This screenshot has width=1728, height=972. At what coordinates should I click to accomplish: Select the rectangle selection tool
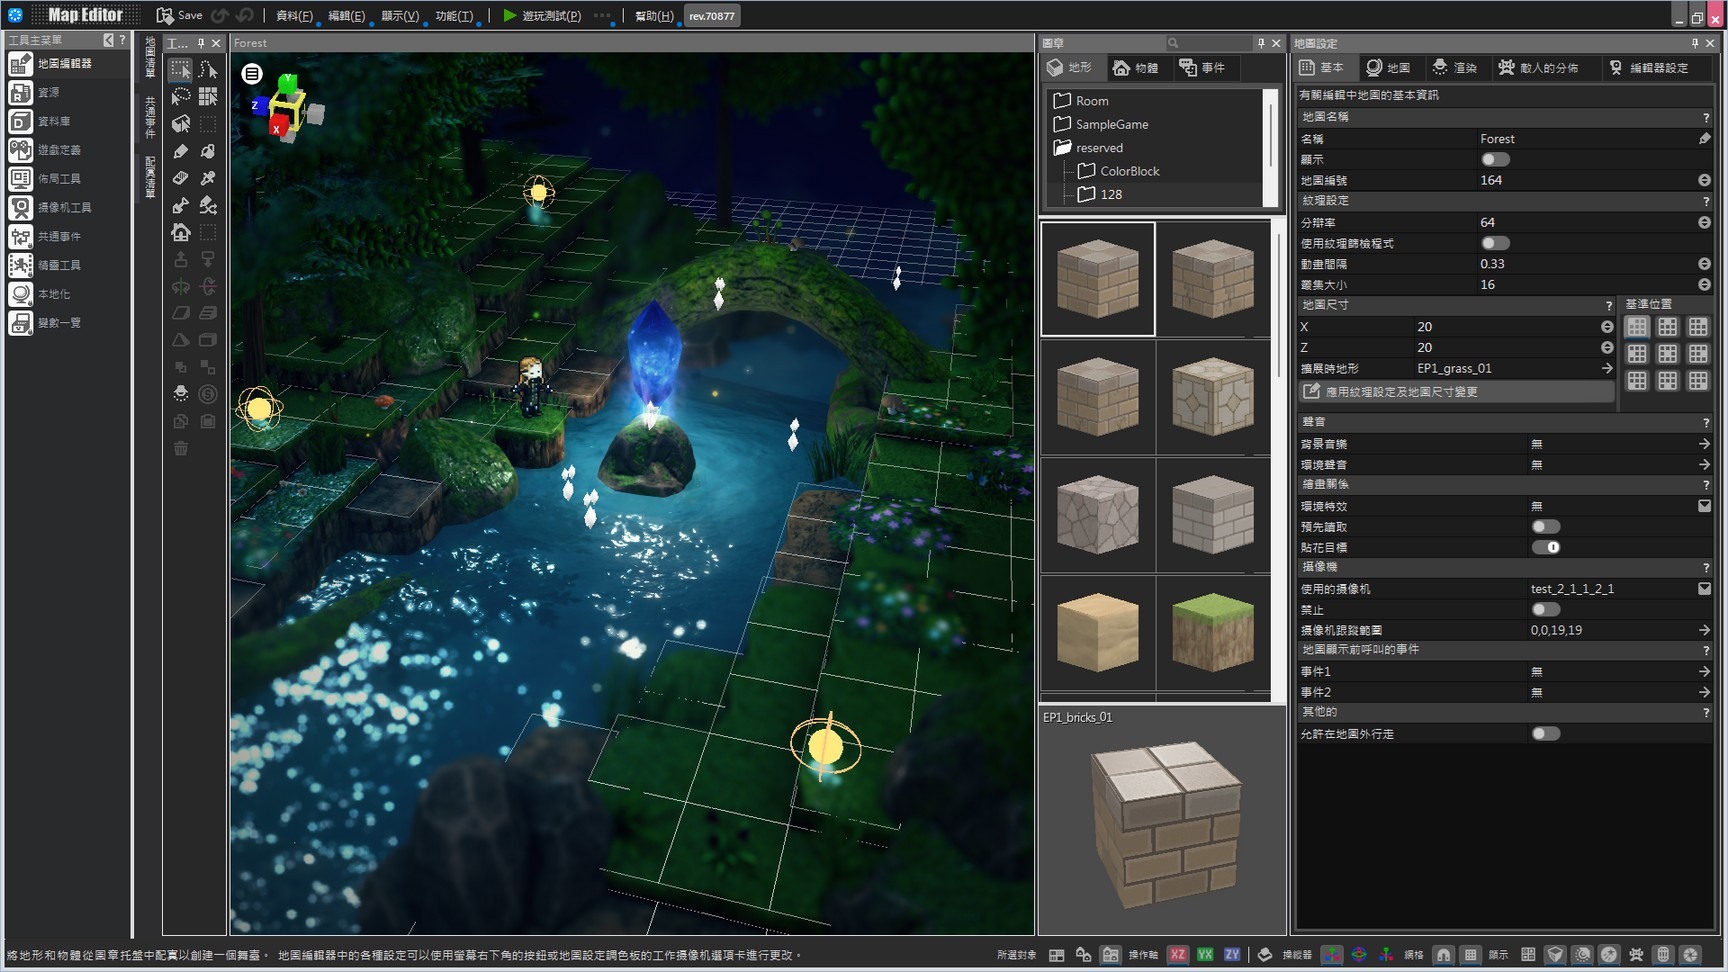coord(180,69)
